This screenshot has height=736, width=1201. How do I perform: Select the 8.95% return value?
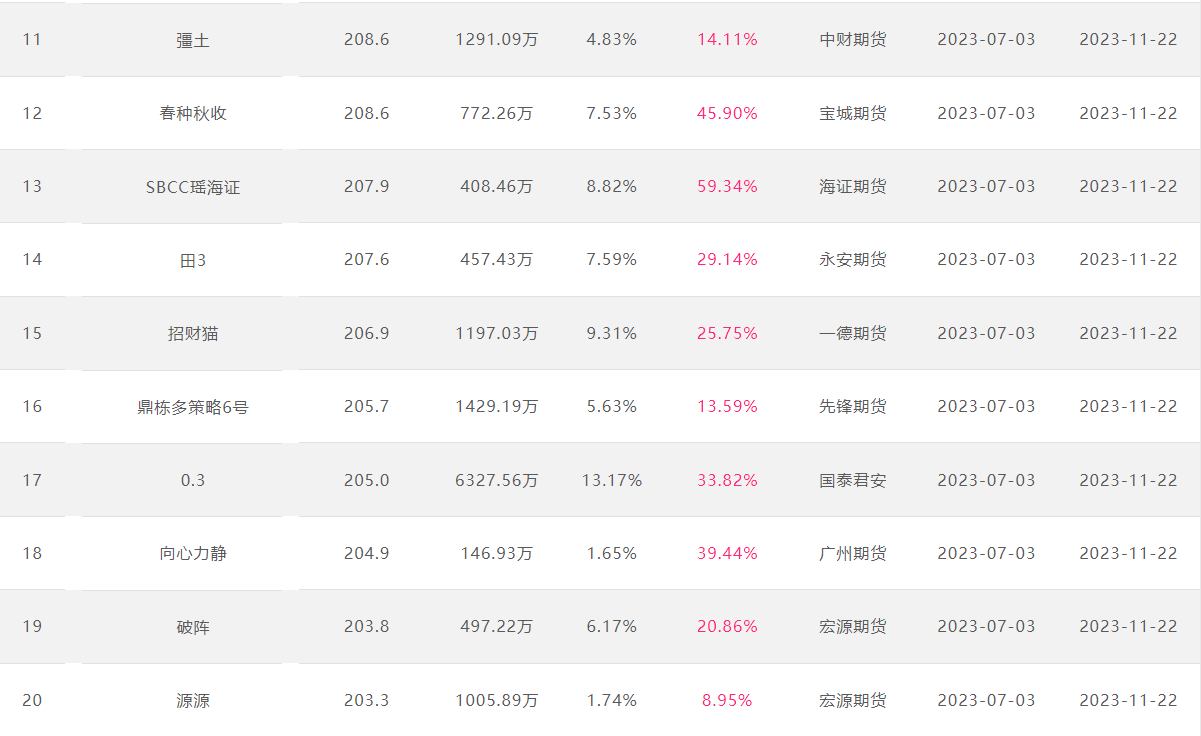[727, 700]
